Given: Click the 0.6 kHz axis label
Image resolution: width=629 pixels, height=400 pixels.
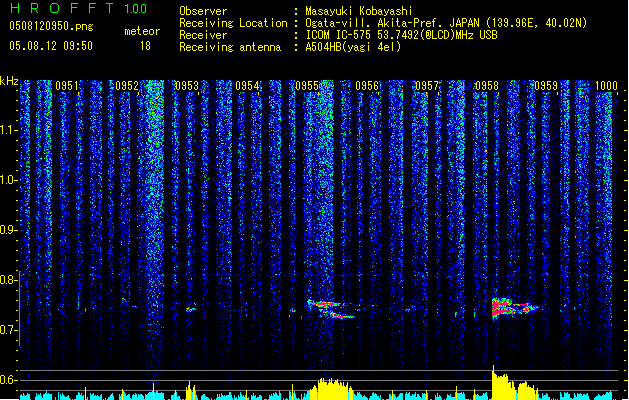Looking at the screenshot, I should click(x=8, y=380).
